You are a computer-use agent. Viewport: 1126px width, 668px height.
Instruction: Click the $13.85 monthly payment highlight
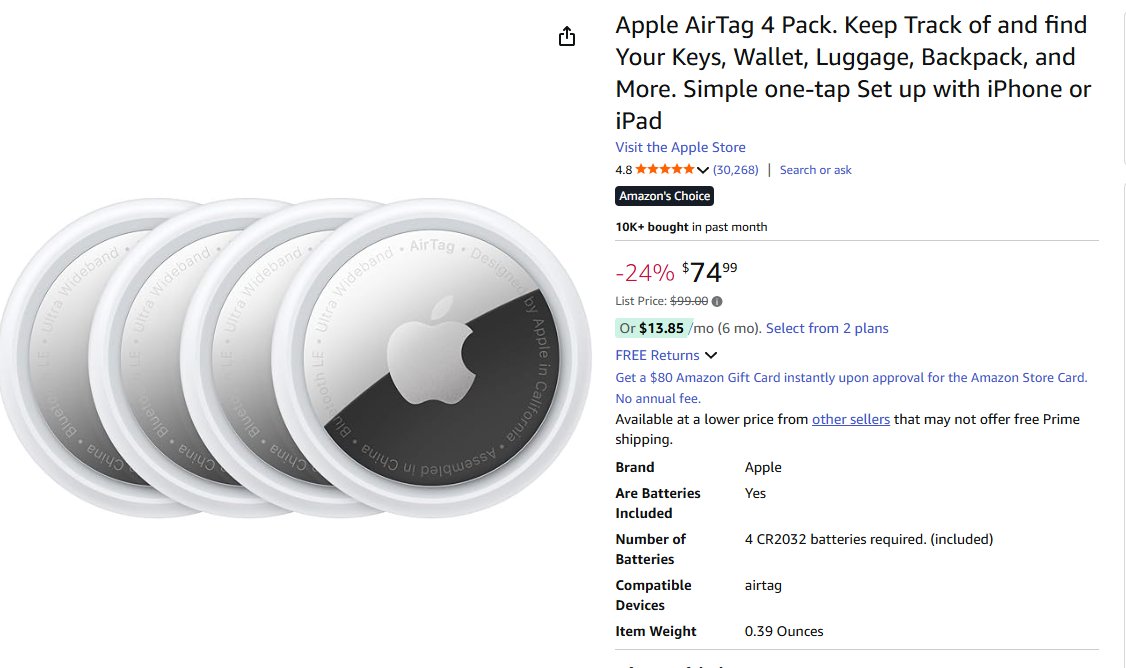point(653,328)
